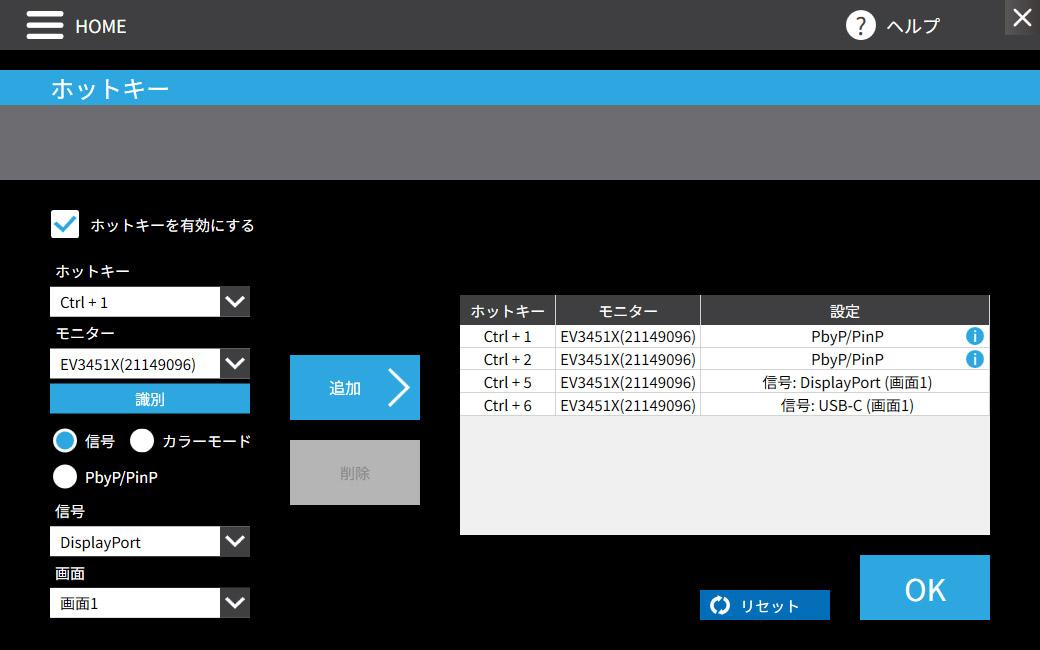Click info icon on Ctrl + 1 row
The image size is (1040, 650).
pos(974,336)
